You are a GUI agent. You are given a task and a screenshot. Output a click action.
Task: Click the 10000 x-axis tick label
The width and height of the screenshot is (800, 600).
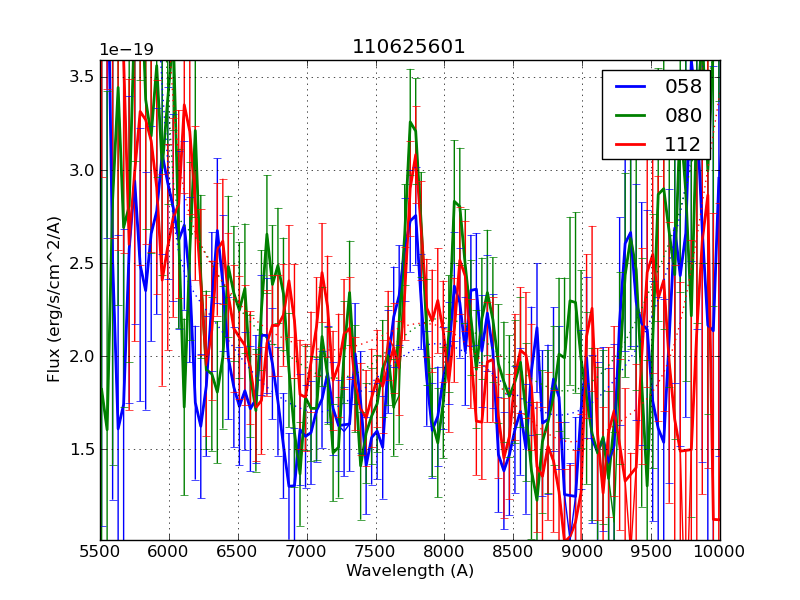(719, 552)
